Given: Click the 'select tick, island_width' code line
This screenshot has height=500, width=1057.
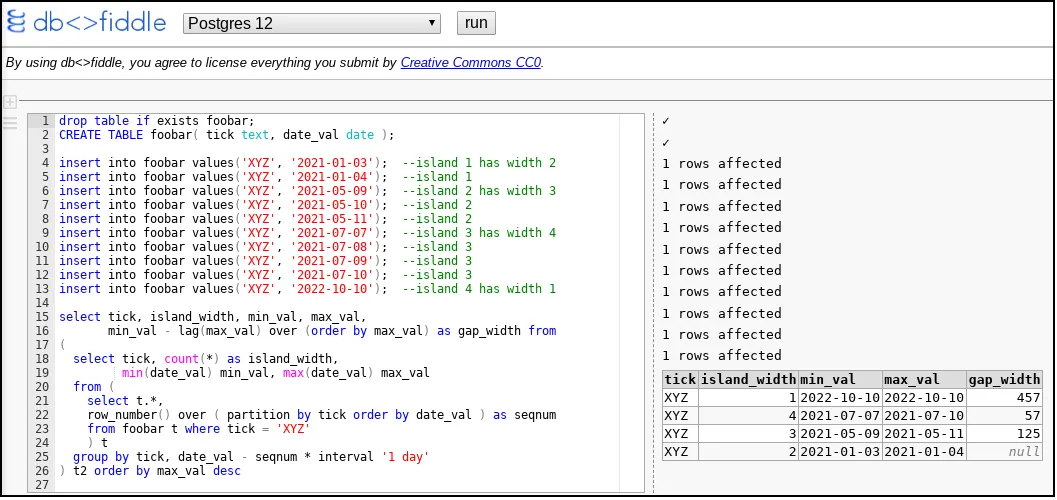Looking at the screenshot, I should click(212, 317).
